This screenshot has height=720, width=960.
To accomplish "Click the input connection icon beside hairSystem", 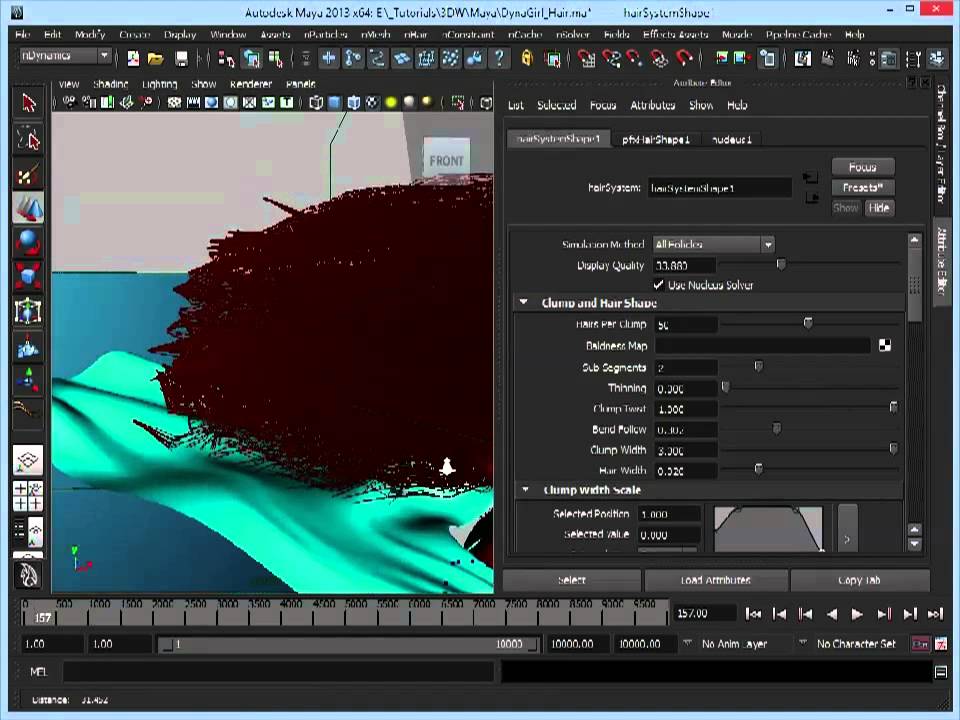I will point(810,178).
